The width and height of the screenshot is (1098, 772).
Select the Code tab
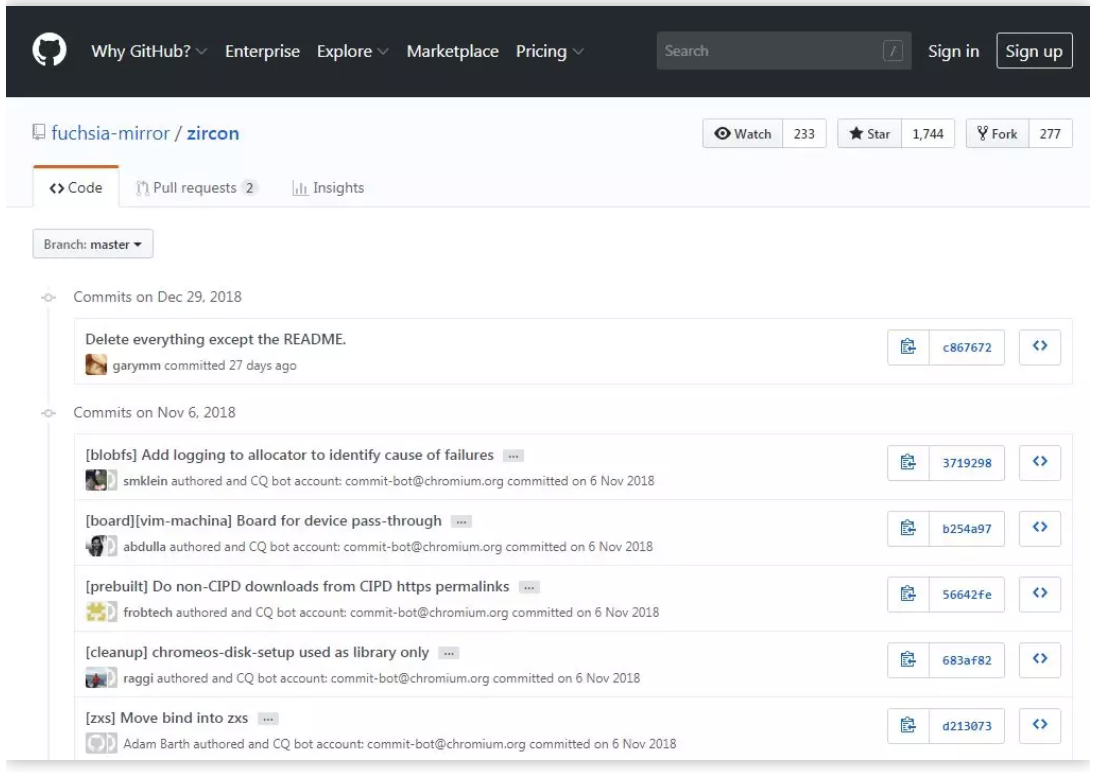pyautogui.click(x=76, y=188)
